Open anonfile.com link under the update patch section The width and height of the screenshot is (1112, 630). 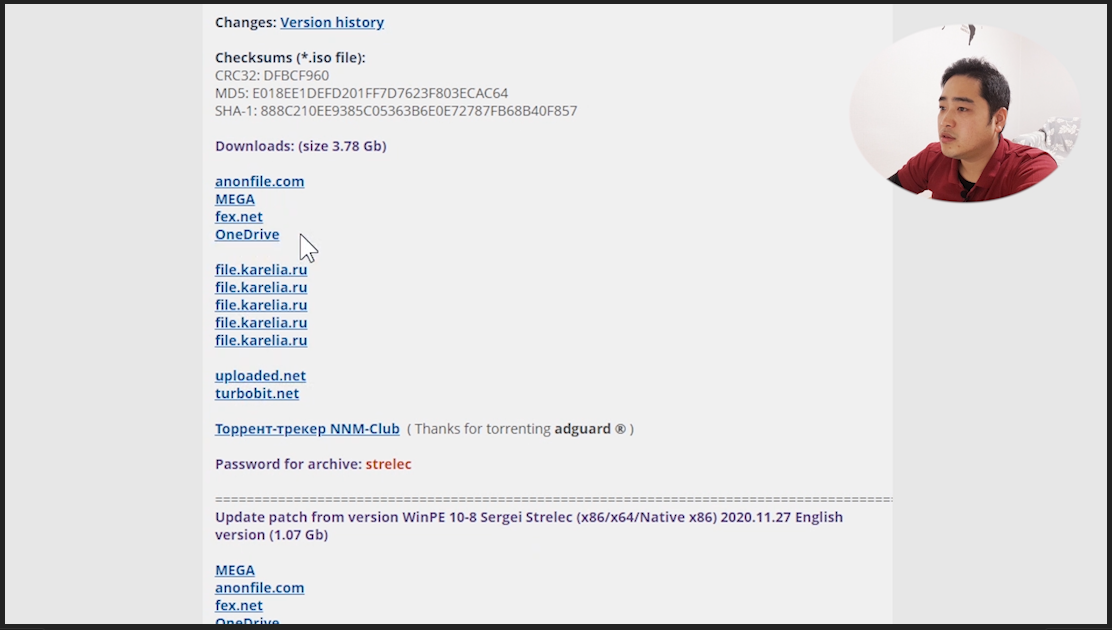pos(260,587)
